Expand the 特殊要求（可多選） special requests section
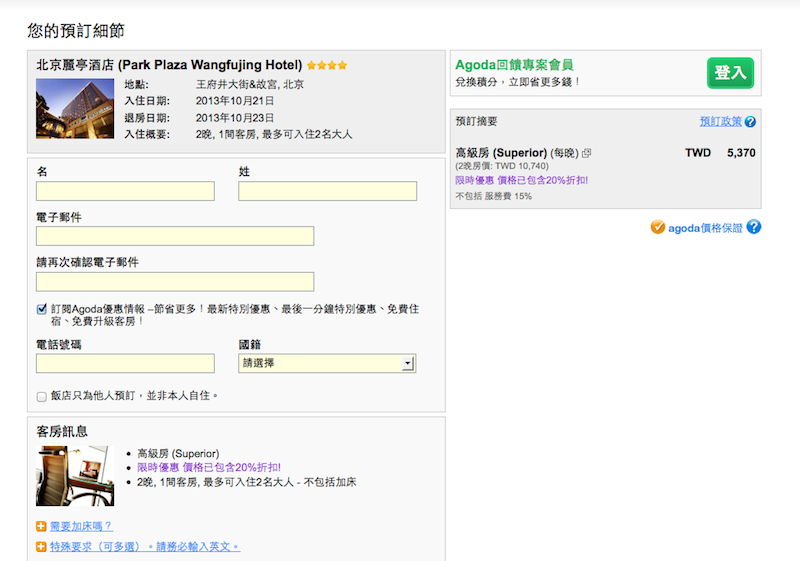This screenshot has width=800, height=561. pos(145,547)
